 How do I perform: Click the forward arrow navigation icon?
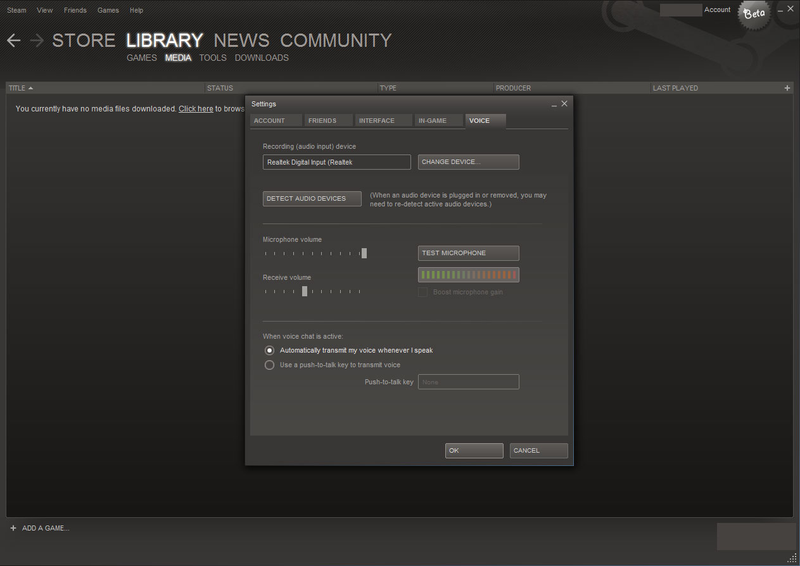click(37, 40)
